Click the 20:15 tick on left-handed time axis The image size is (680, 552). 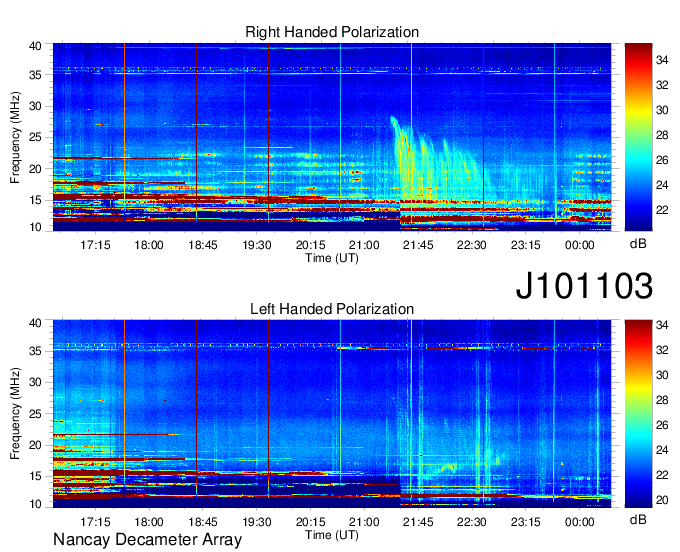[x=310, y=522]
